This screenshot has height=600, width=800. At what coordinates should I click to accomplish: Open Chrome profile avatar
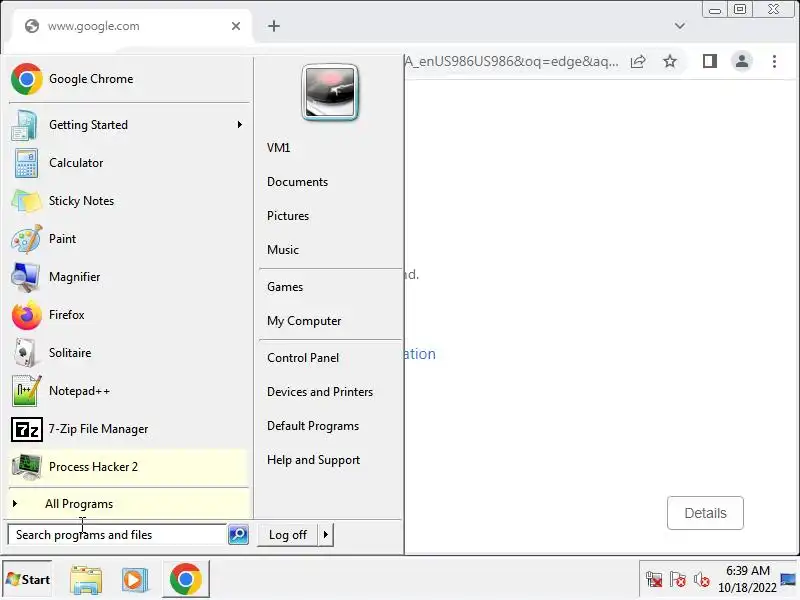(x=742, y=61)
